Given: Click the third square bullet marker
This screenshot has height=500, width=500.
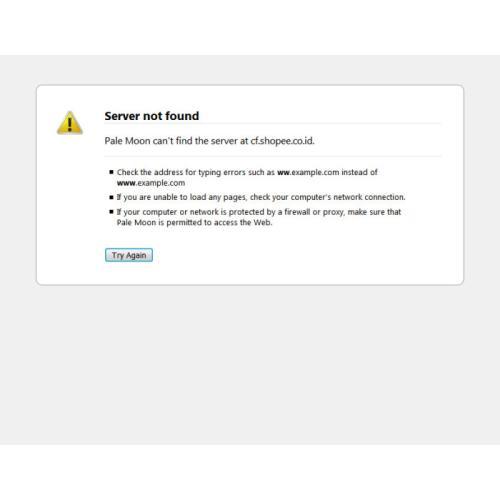Looking at the screenshot, I should click(x=111, y=212).
